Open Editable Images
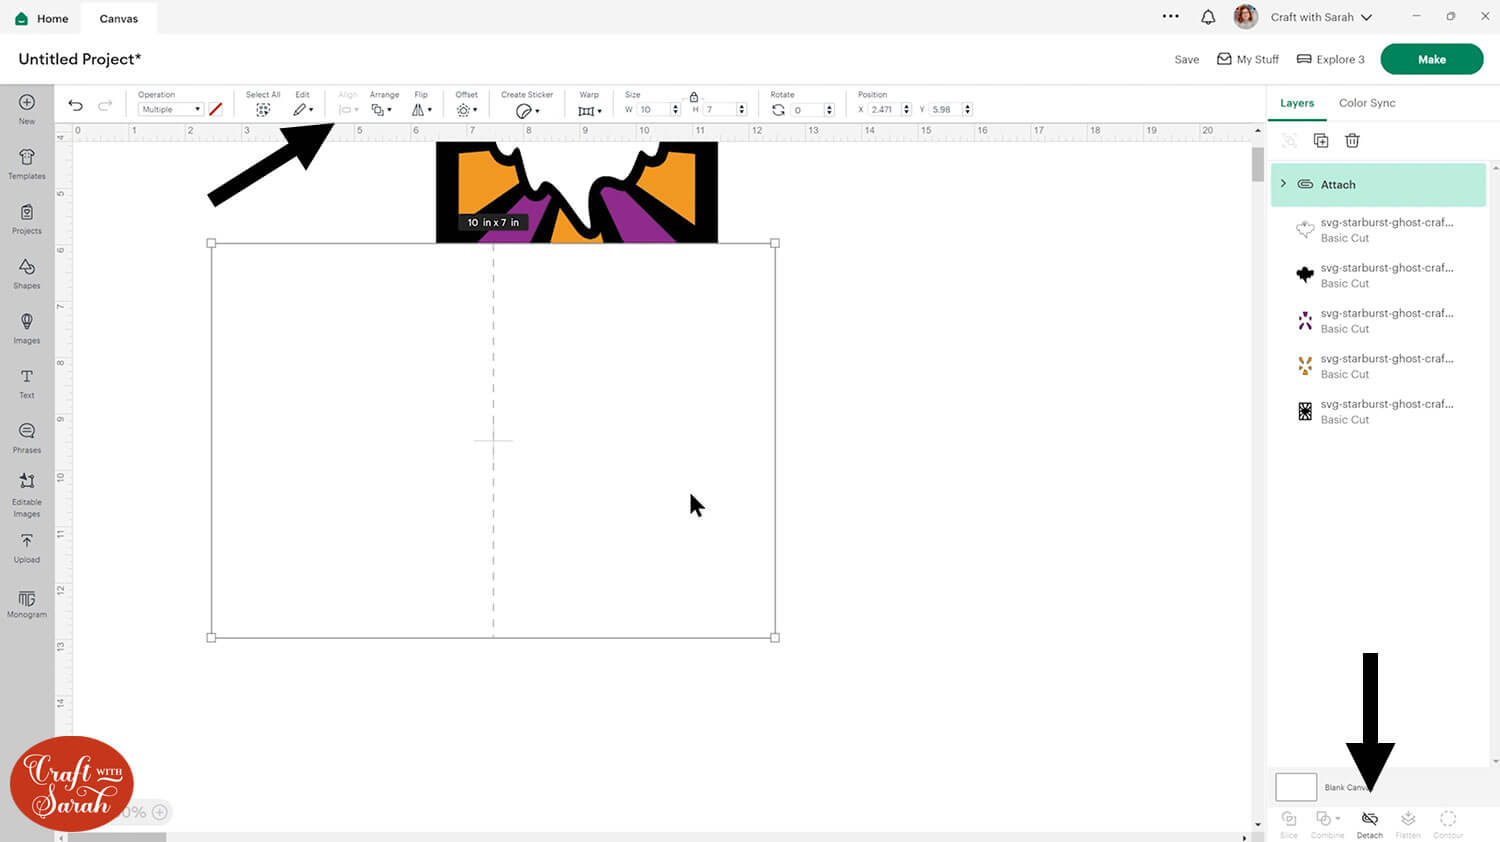The height and width of the screenshot is (842, 1500). click(27, 495)
